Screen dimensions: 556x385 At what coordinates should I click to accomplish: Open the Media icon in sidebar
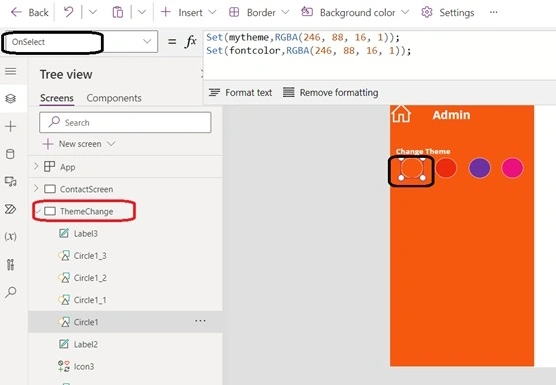[11, 182]
